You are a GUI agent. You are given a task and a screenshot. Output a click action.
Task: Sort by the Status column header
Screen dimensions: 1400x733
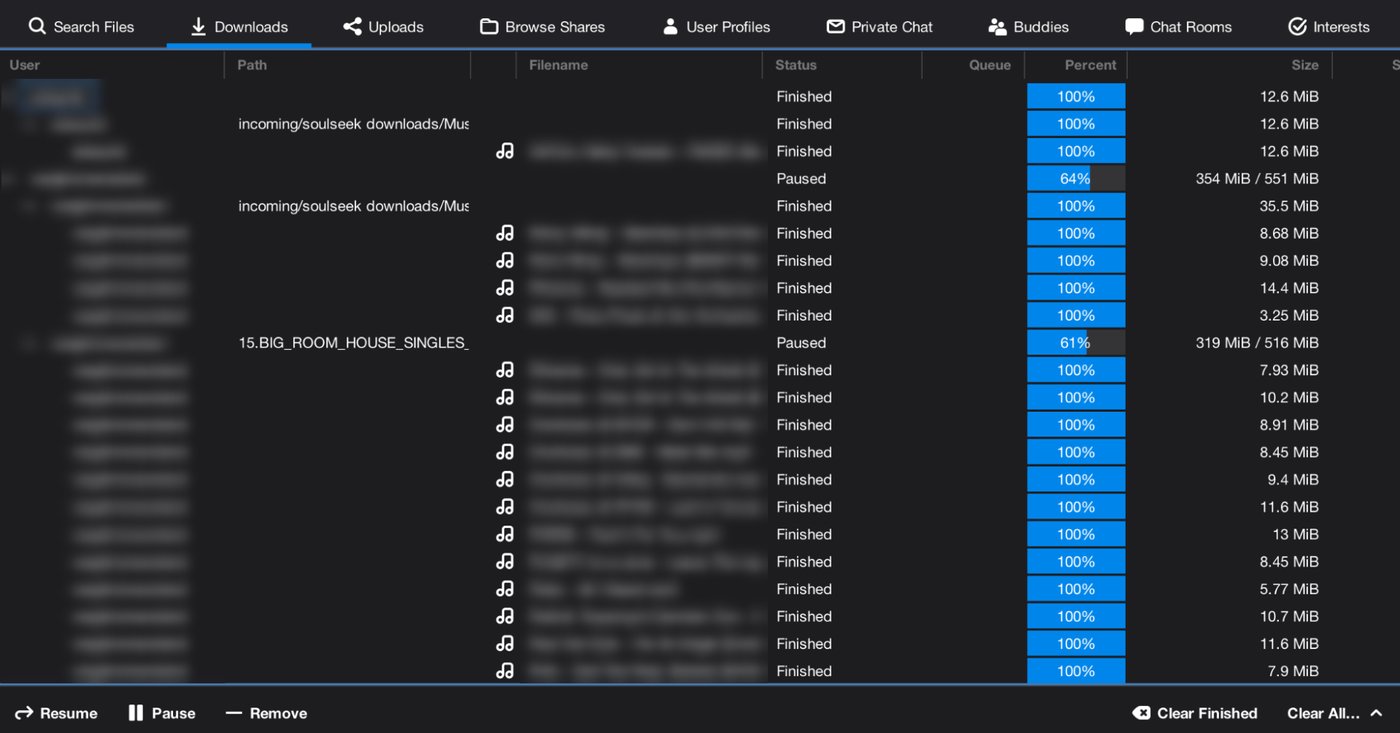click(x=796, y=65)
